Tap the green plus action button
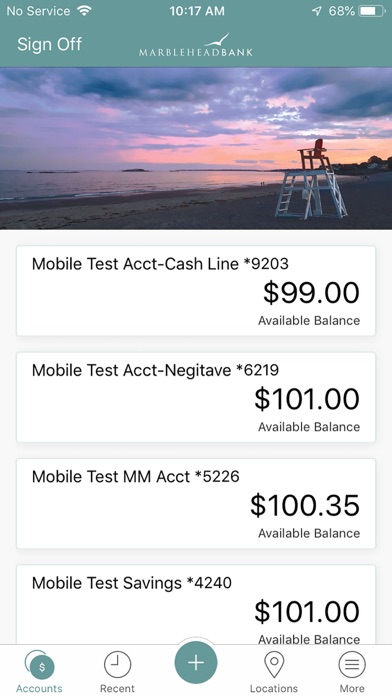392x696 pixels. 196,662
